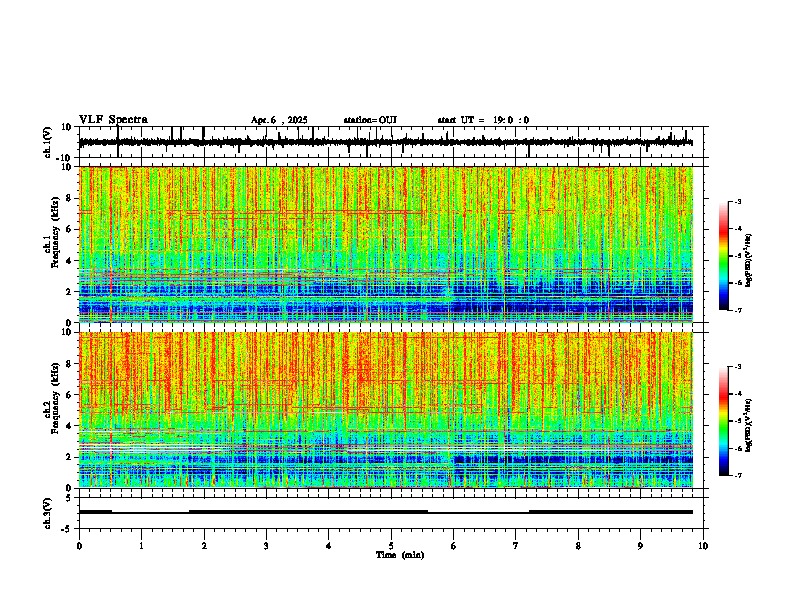Click the ch.1 spectrogram plot

386,244
